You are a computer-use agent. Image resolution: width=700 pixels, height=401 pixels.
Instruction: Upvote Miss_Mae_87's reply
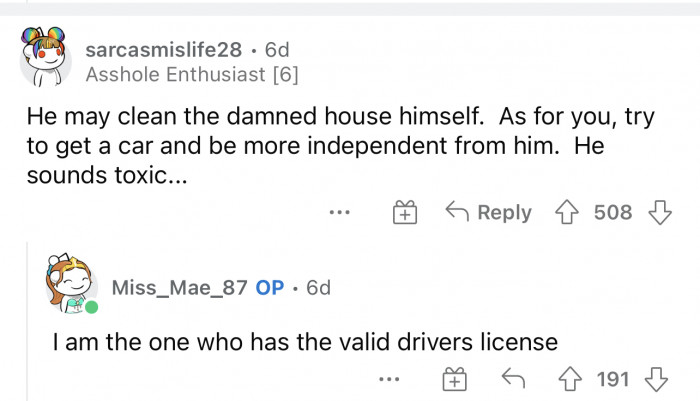point(572,379)
